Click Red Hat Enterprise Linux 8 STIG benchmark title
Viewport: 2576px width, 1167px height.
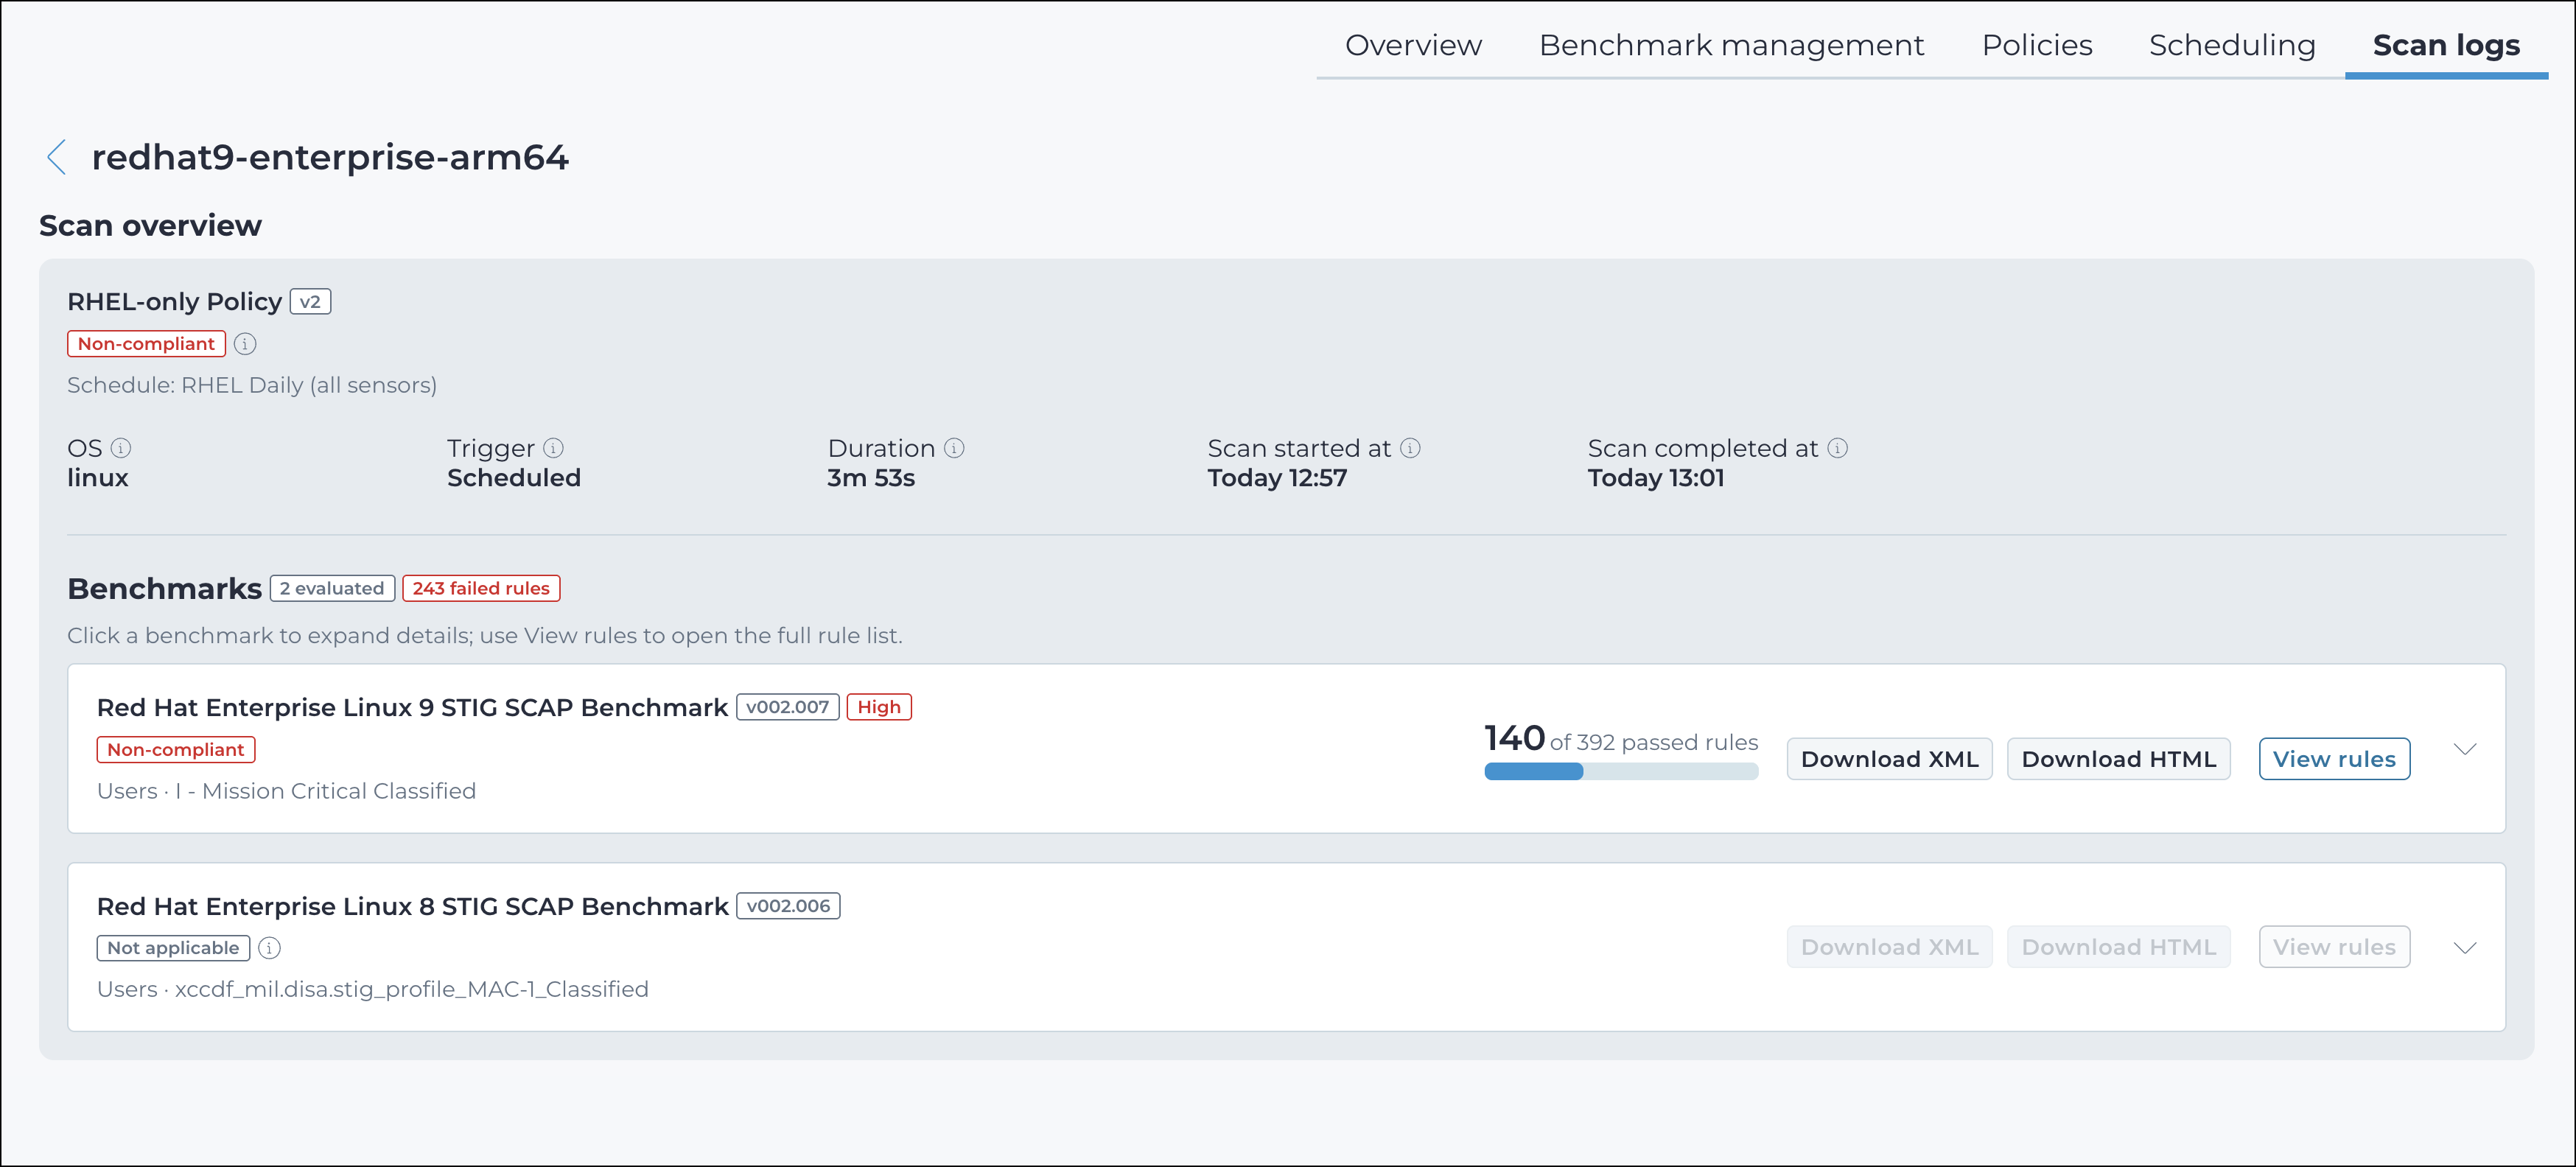(412, 906)
